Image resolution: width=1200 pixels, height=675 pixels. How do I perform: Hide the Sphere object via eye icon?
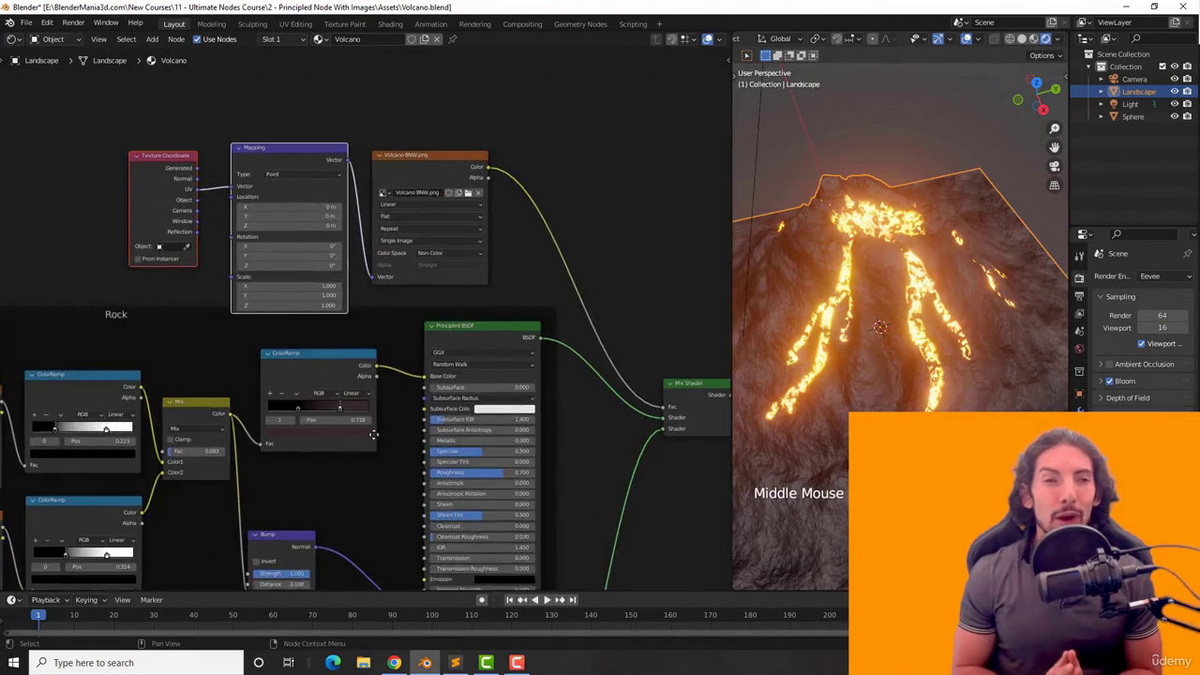[x=1175, y=116]
